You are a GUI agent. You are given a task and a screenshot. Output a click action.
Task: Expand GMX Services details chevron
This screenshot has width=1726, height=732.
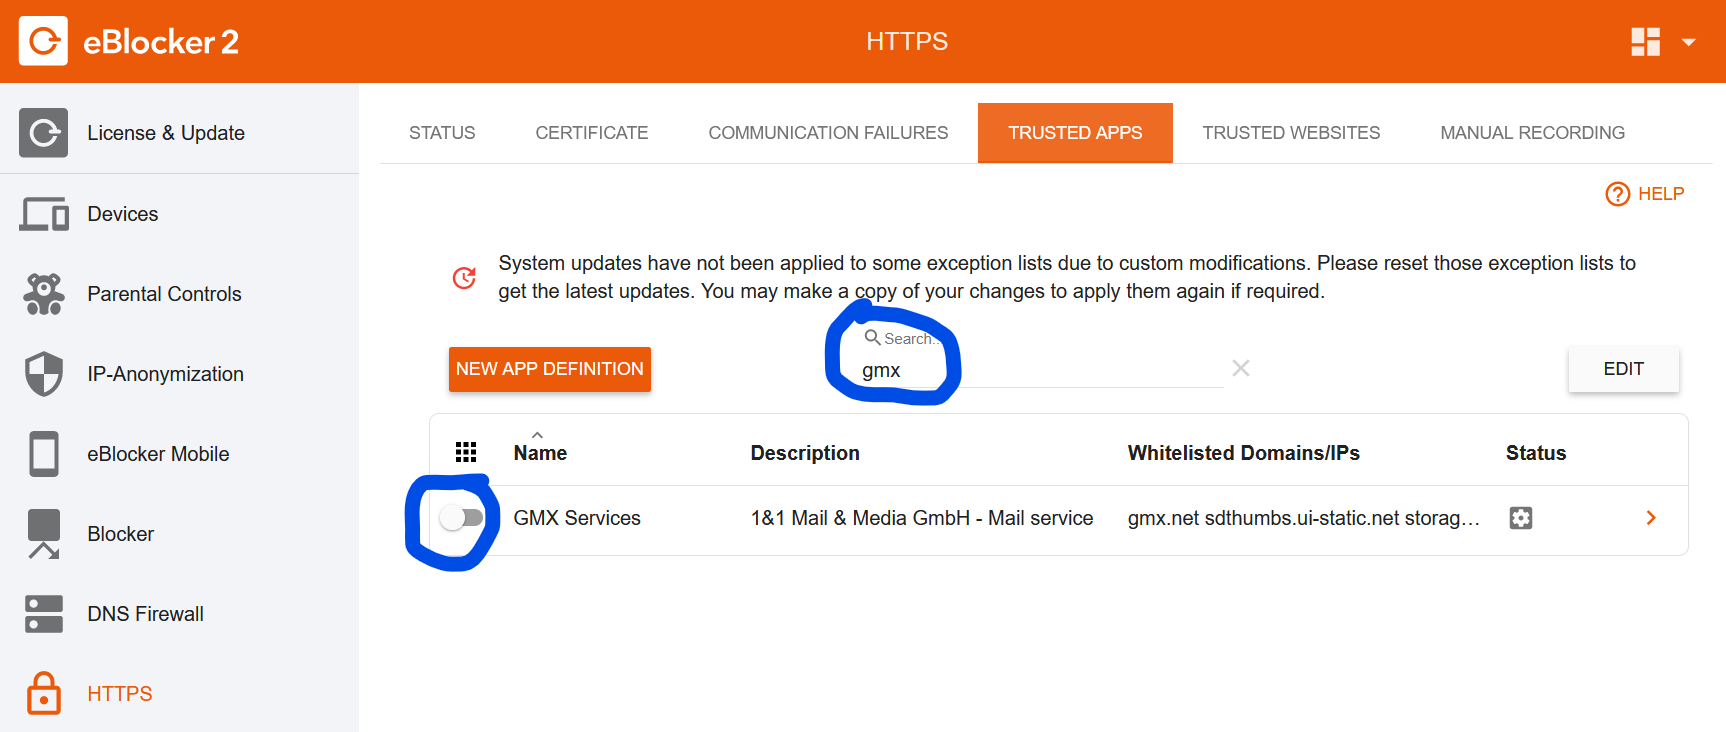(x=1651, y=518)
